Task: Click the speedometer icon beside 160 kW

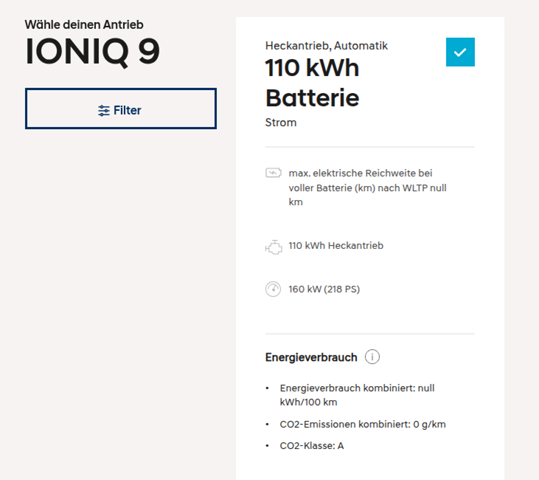Action: (273, 289)
